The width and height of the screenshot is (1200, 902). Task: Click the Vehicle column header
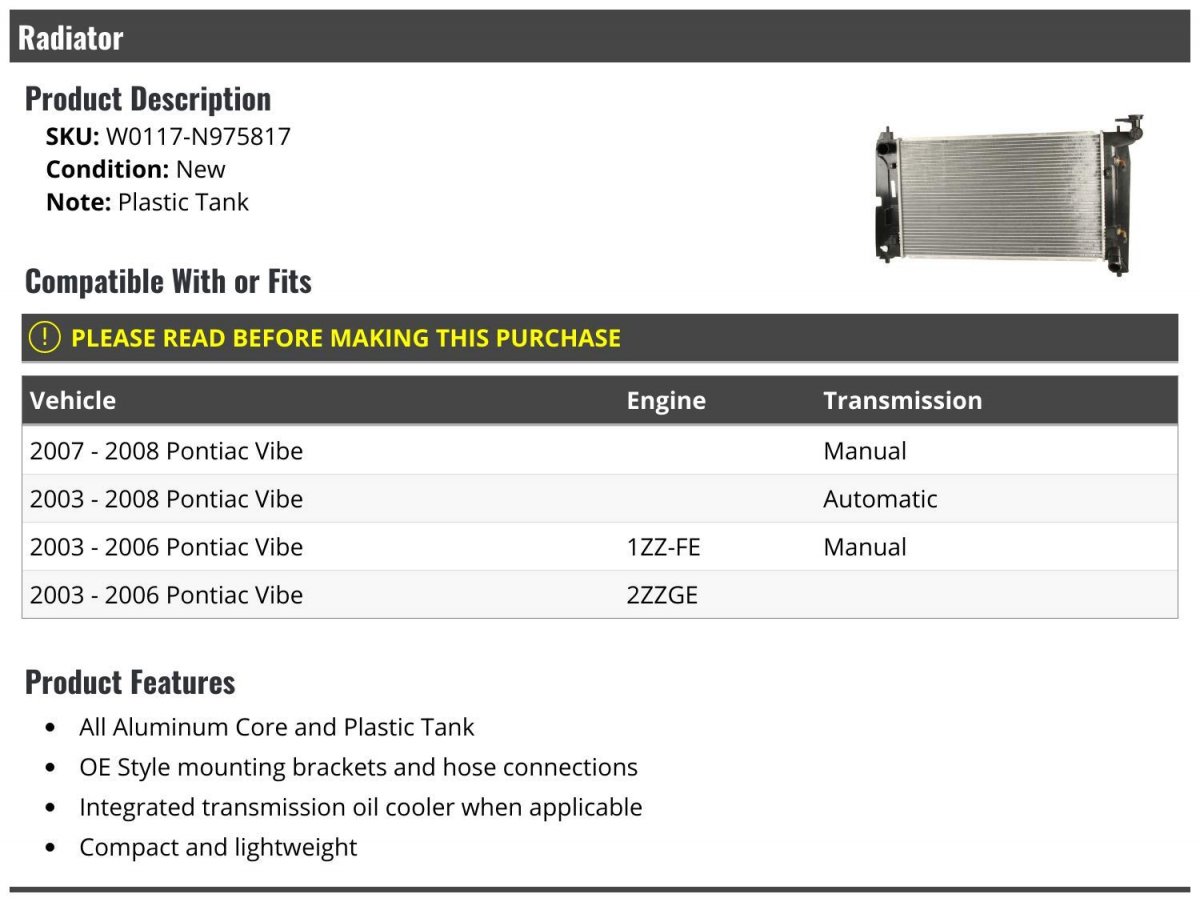[73, 401]
